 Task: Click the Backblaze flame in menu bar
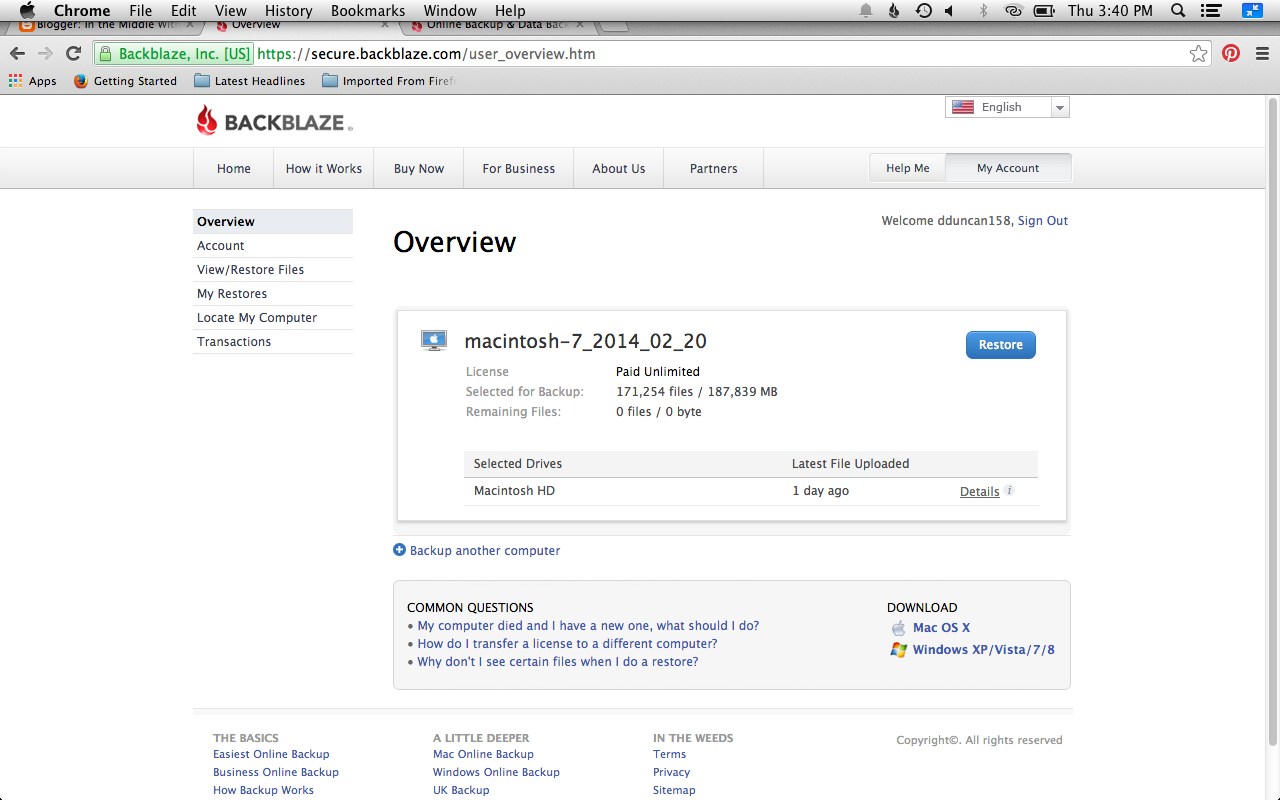(x=894, y=10)
